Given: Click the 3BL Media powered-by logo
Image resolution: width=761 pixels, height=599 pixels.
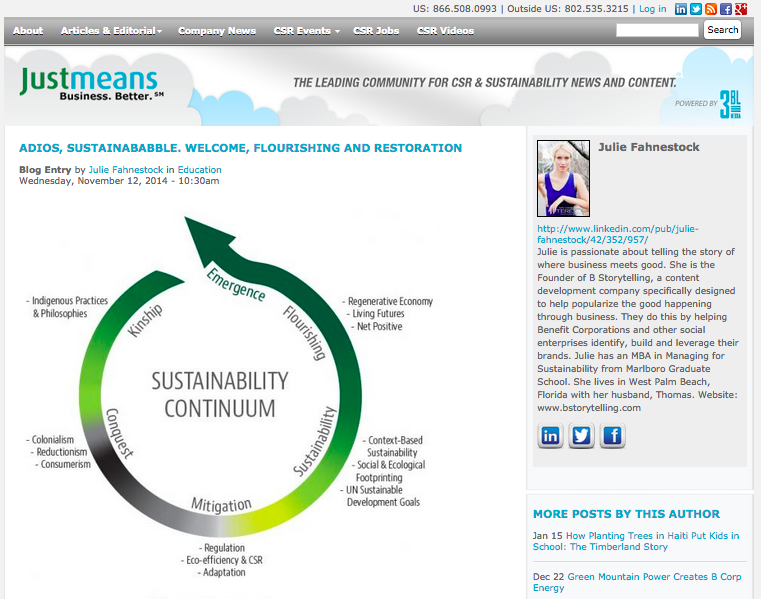Looking at the screenshot, I should pos(730,104).
